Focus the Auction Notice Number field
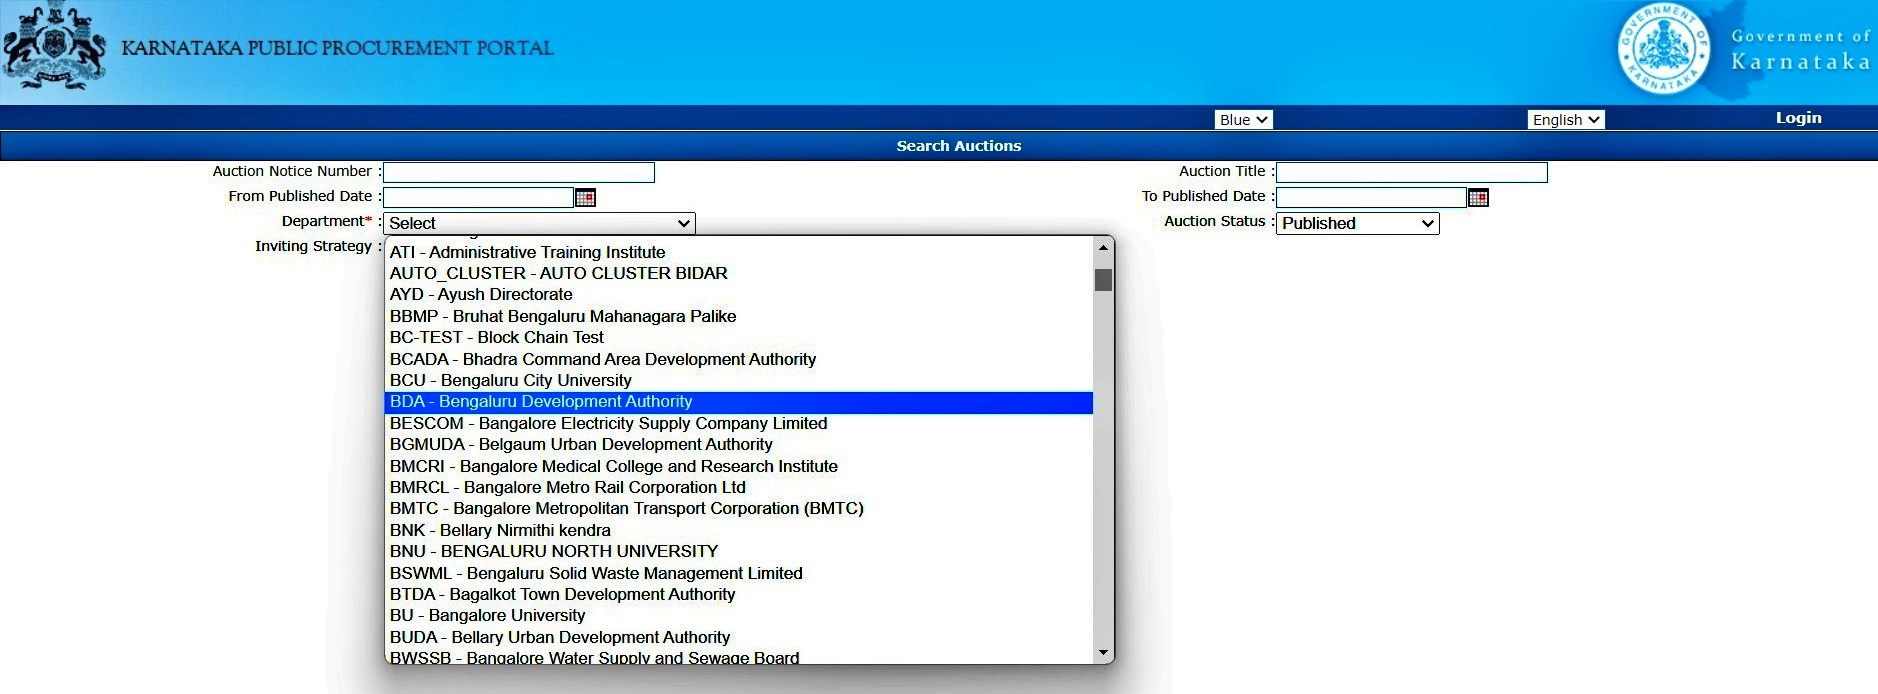 [519, 172]
